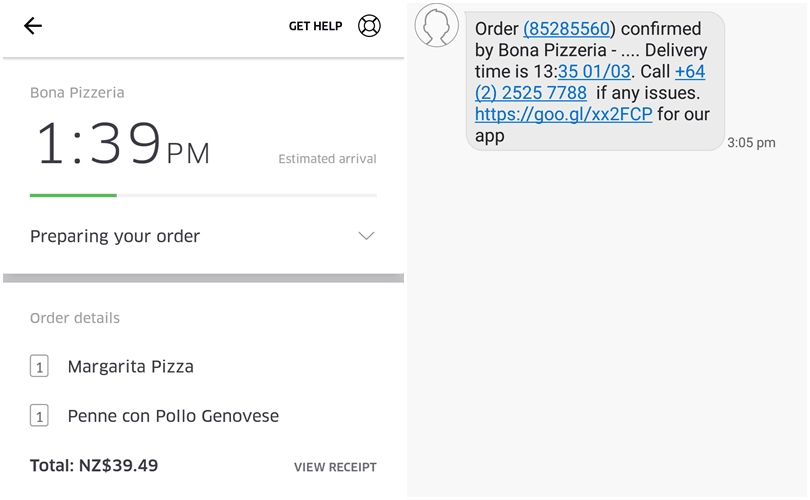Open the goo.gl/xx2FCP app link
The height and width of the screenshot is (500, 810).
pyautogui.click(x=563, y=114)
